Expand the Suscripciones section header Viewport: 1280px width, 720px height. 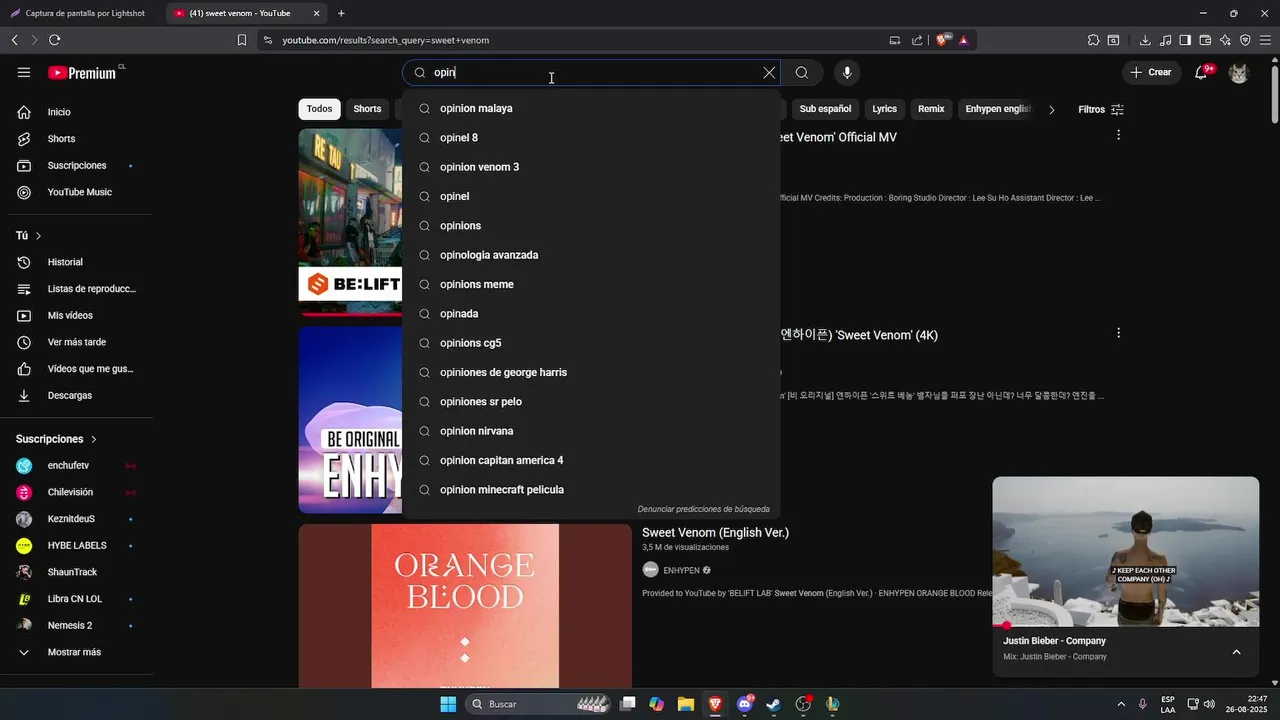[57, 439]
